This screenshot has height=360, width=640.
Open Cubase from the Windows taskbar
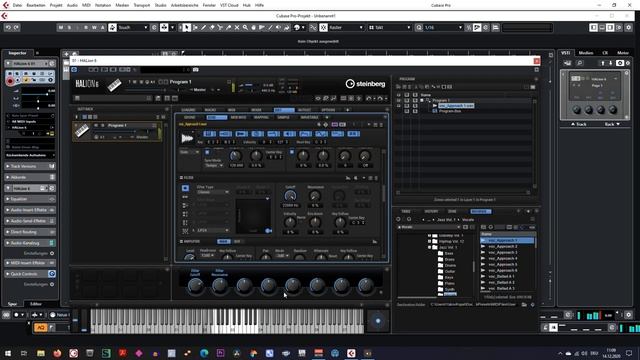(351, 353)
